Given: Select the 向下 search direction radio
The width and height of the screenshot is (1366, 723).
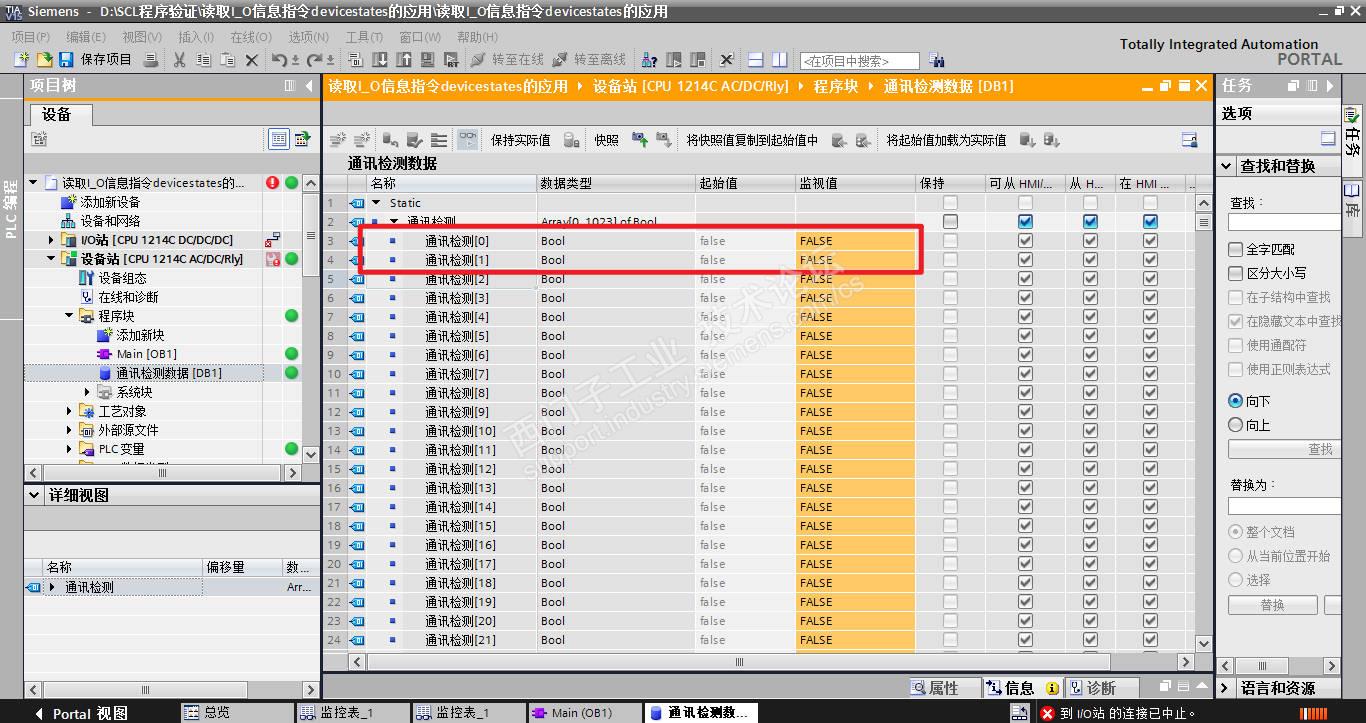Looking at the screenshot, I should pyautogui.click(x=1236, y=401).
